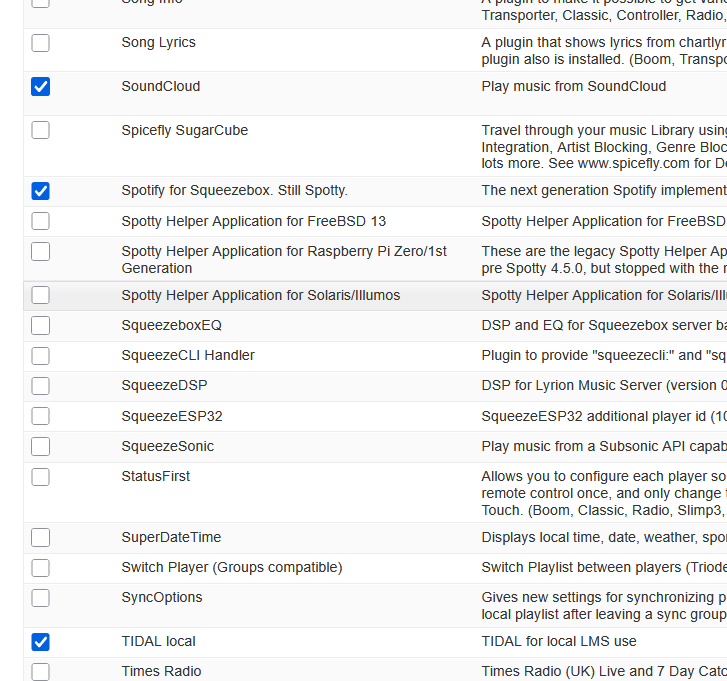
Task: Click 'SqueezeESP32 additional player id' description
Action: coord(604,416)
